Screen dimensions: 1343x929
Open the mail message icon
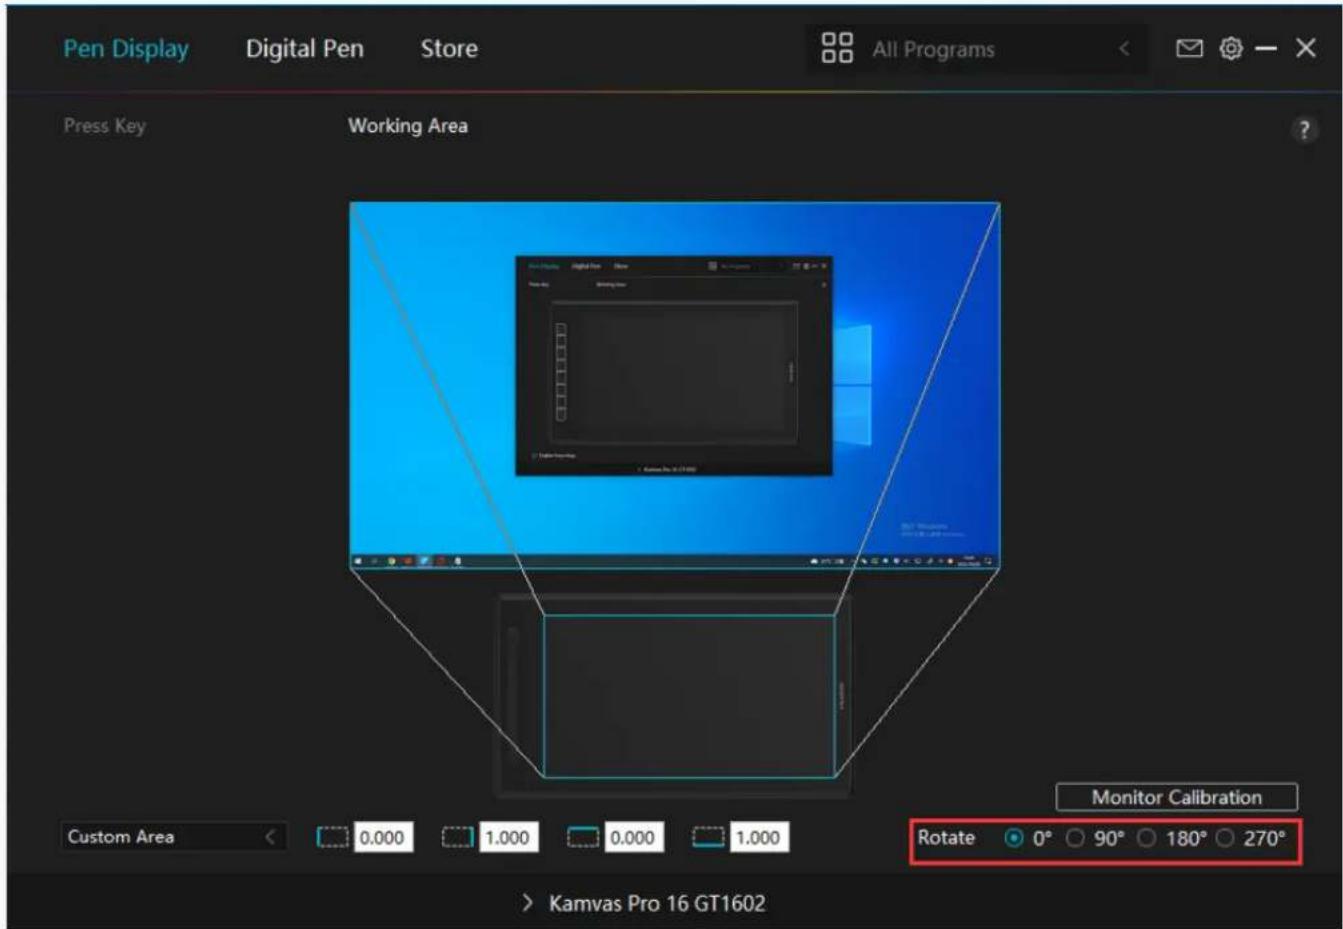pos(1189,48)
